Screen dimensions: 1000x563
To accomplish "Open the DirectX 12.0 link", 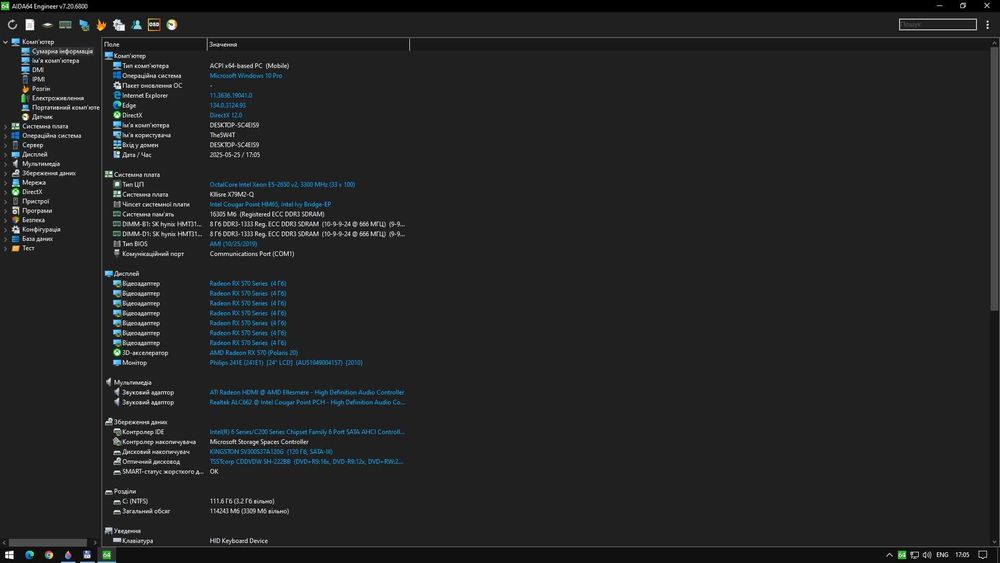I will click(226, 115).
